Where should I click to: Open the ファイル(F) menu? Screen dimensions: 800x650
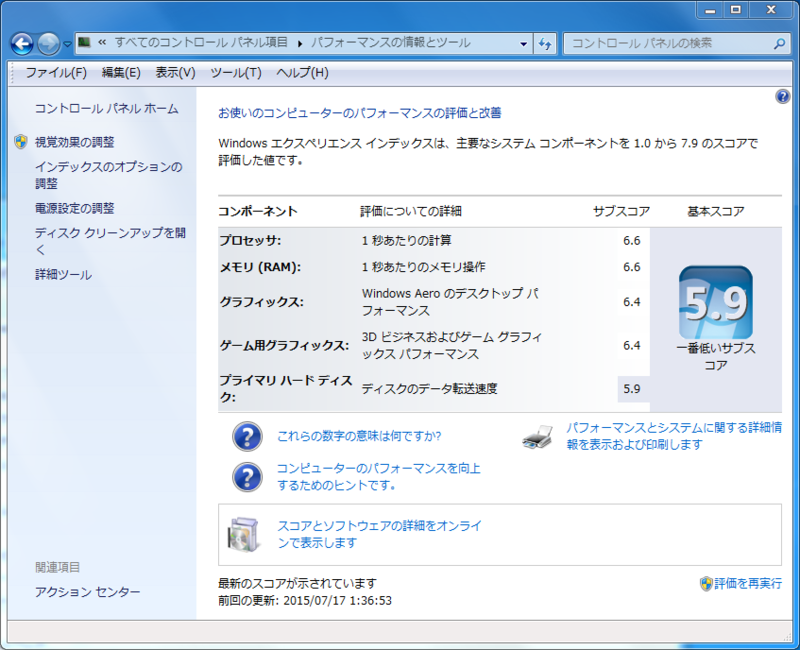(x=56, y=73)
